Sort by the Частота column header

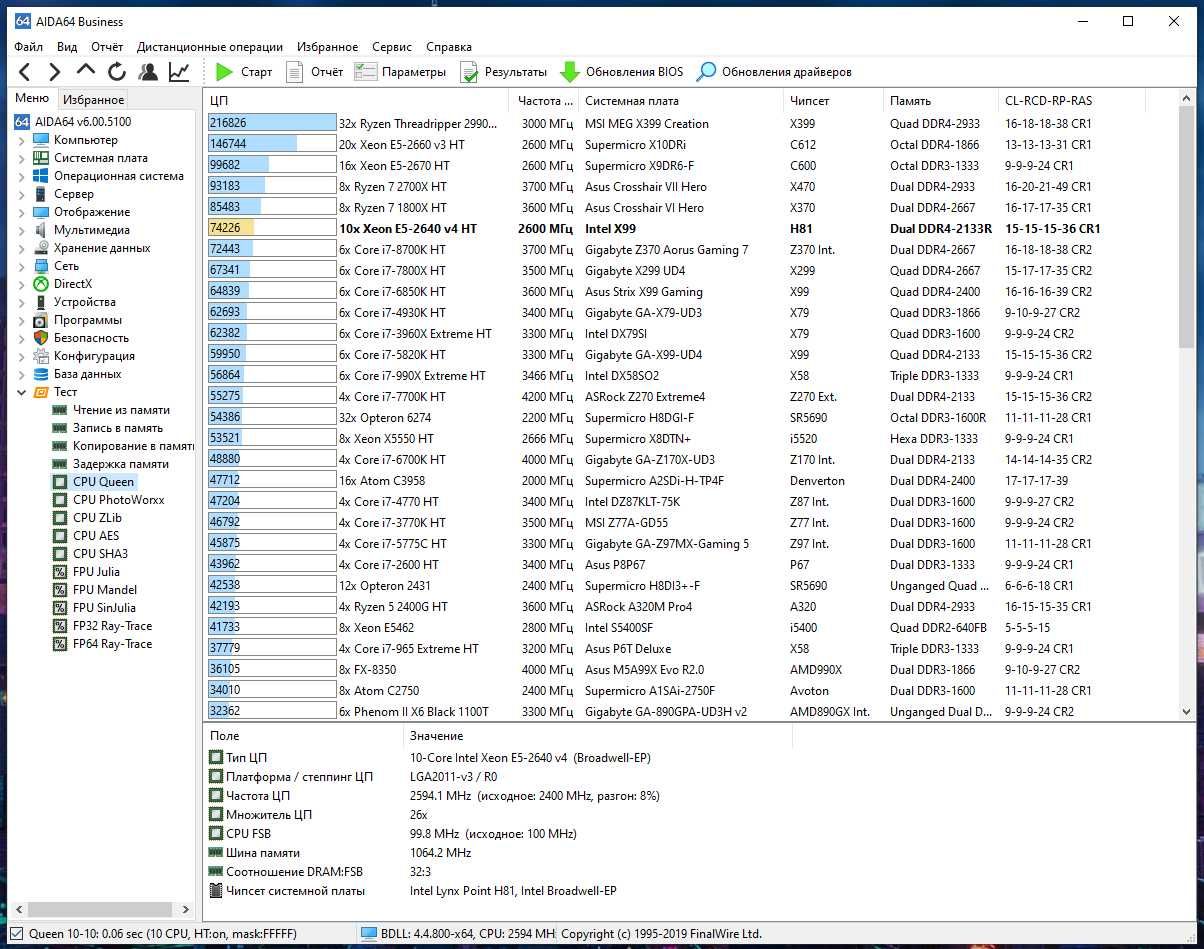pyautogui.click(x=544, y=100)
